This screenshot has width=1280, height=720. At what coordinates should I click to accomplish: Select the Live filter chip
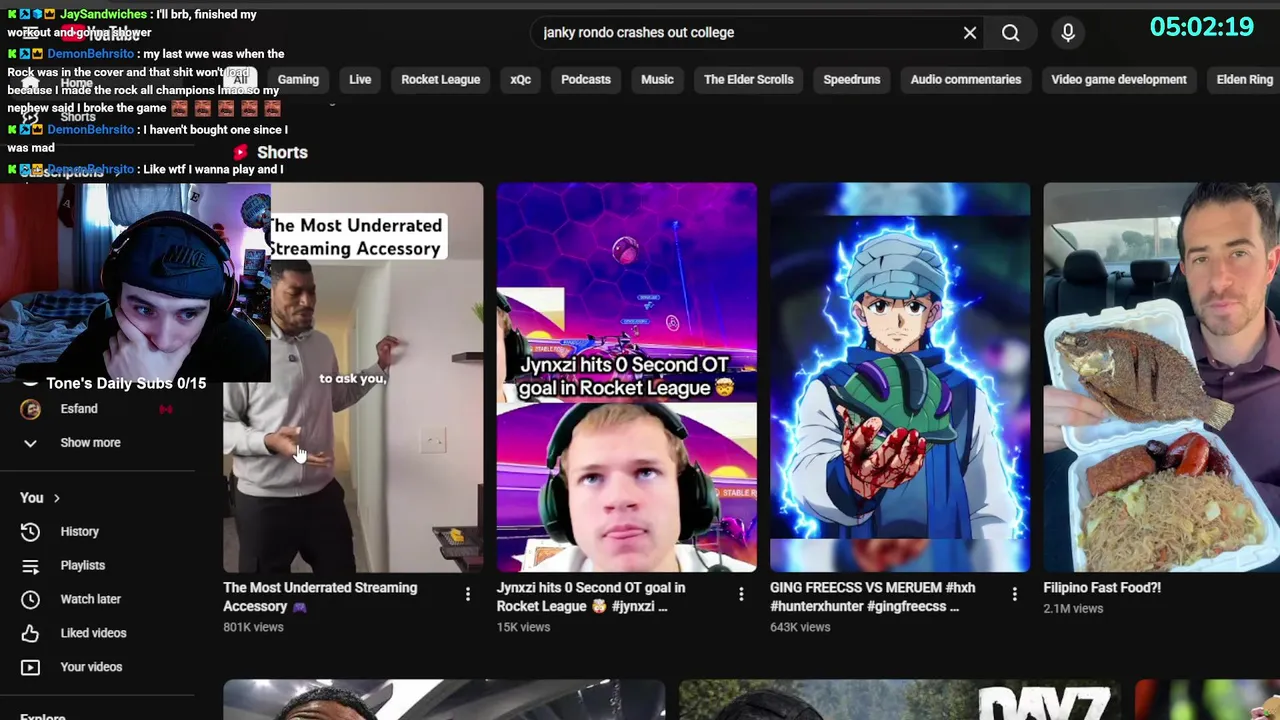(x=360, y=80)
